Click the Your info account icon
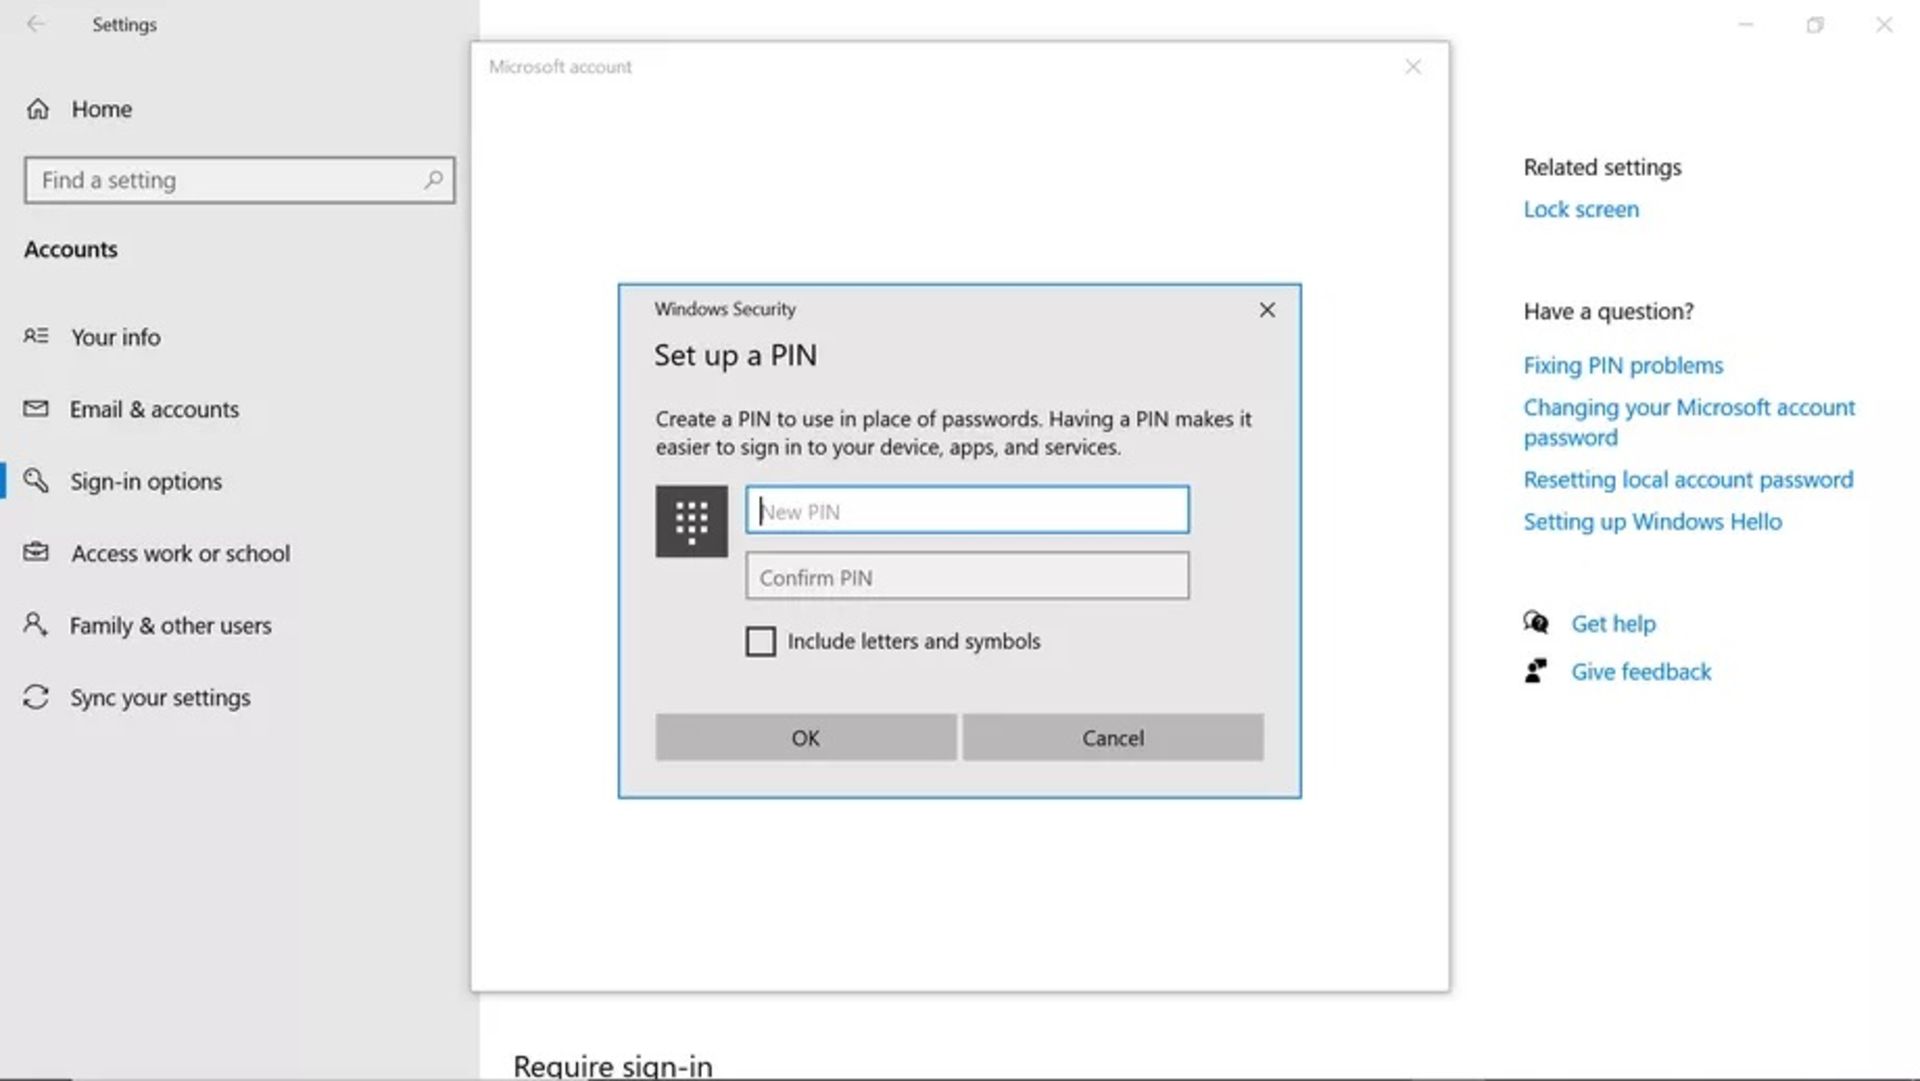 click(38, 336)
